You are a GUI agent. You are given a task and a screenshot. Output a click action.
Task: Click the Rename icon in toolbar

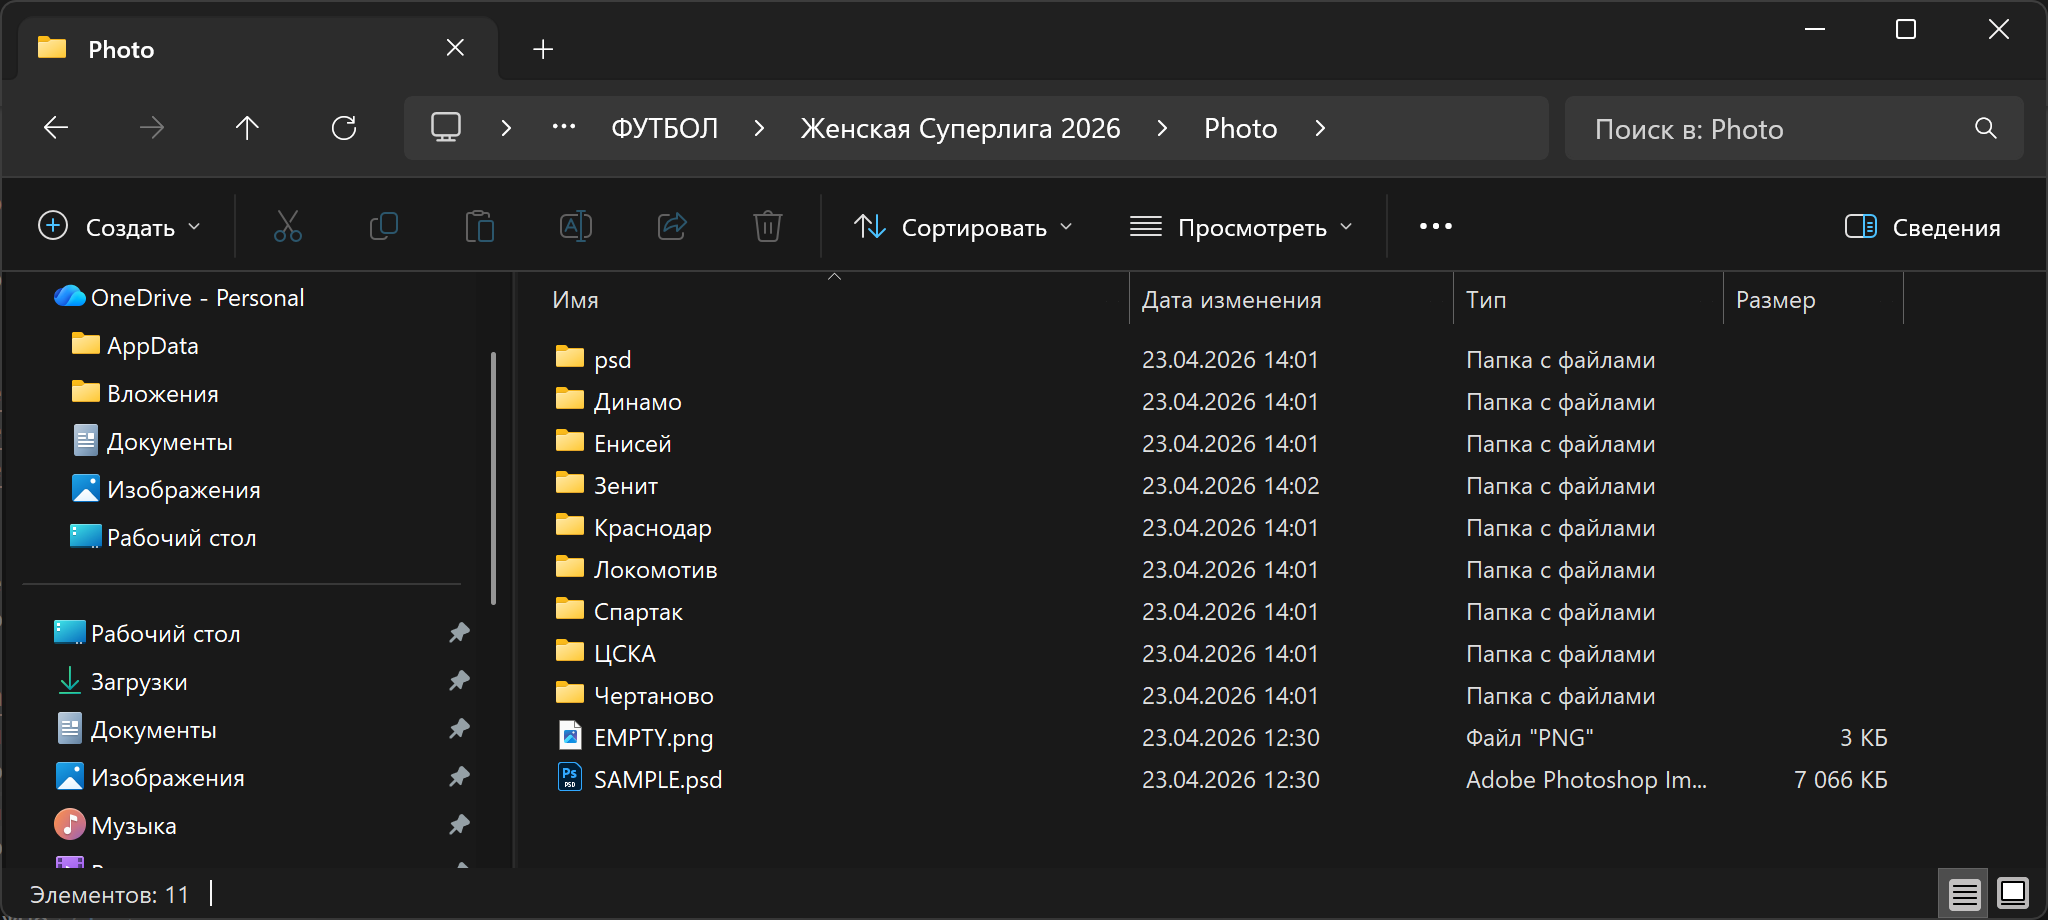(576, 227)
